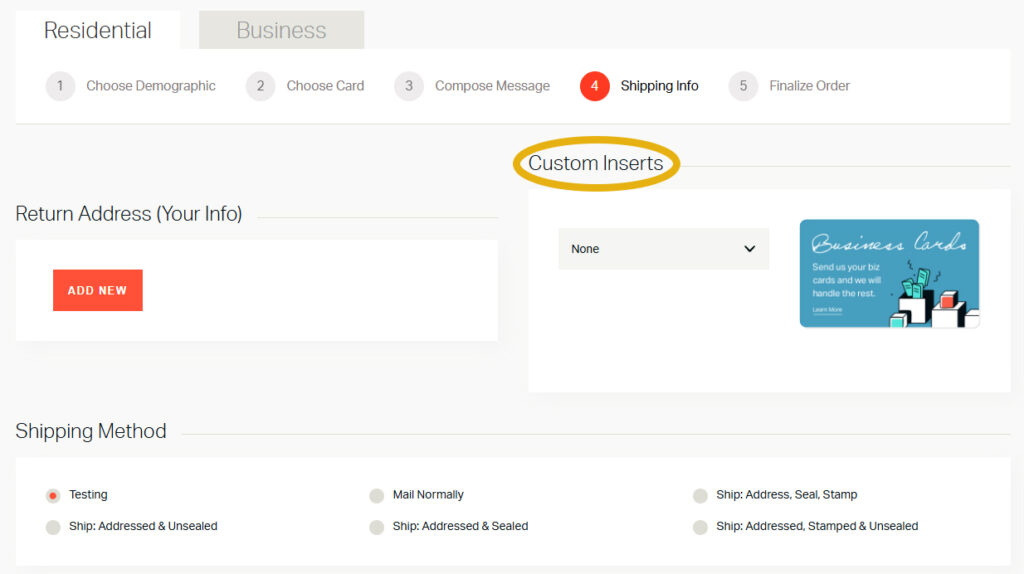
Task: Click step 2 numbered circle
Action: click(x=260, y=86)
